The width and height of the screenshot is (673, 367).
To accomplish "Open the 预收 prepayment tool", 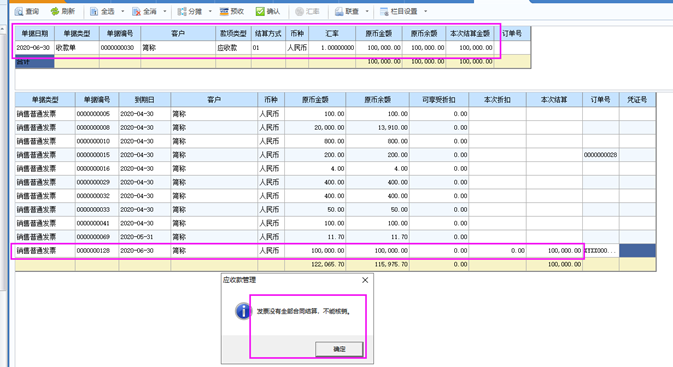I will [224, 12].
